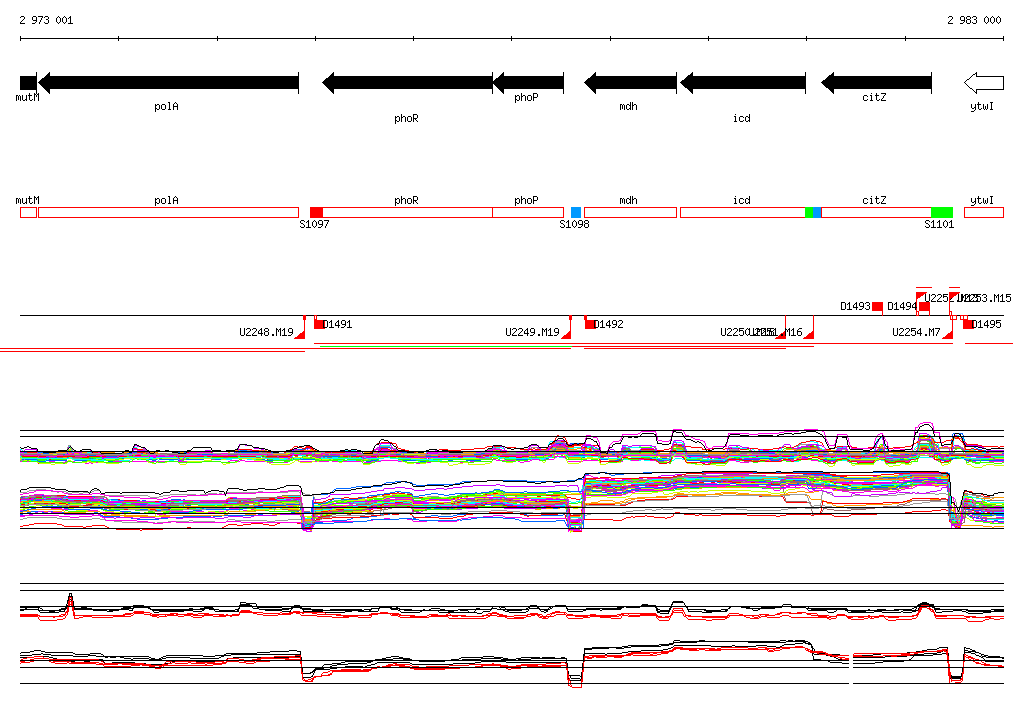Viewport: 1024px width, 714px height.
Task: Click the D1492 downshift label
Action: pos(609,324)
